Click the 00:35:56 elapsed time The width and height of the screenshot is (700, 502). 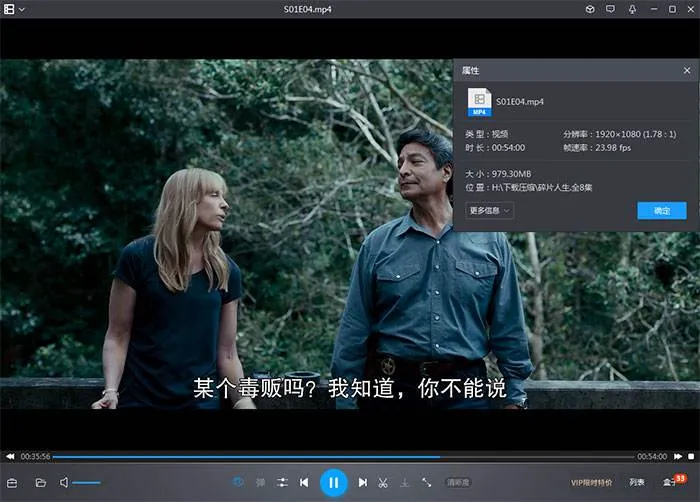coord(35,456)
